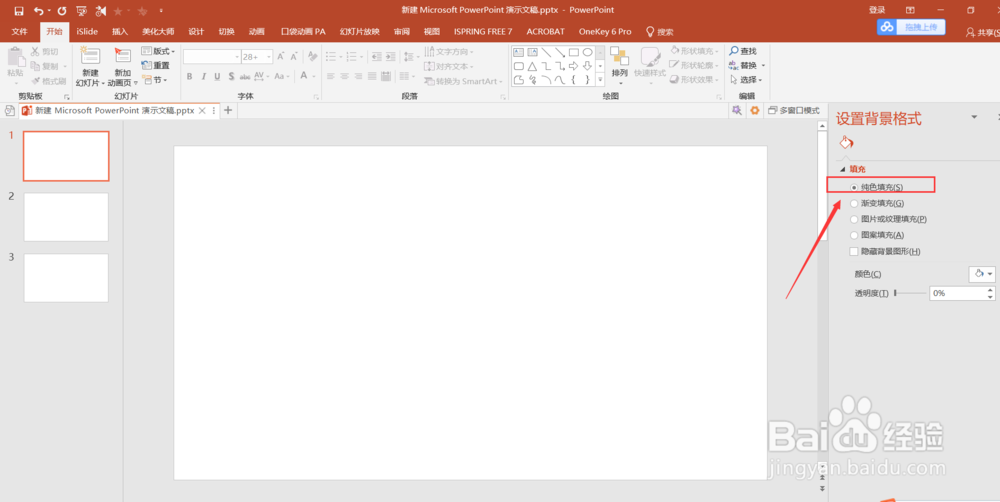Open the File (文件) menu

(20, 31)
